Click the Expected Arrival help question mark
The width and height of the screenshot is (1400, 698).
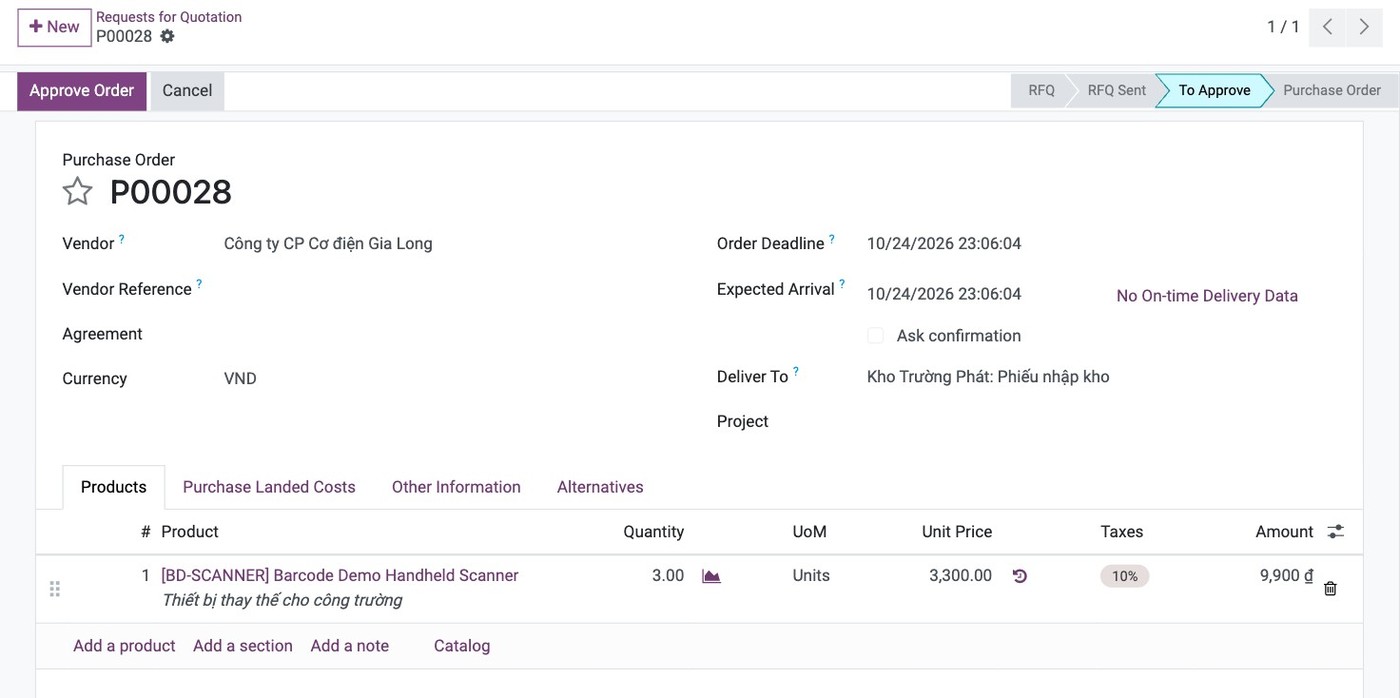842,284
